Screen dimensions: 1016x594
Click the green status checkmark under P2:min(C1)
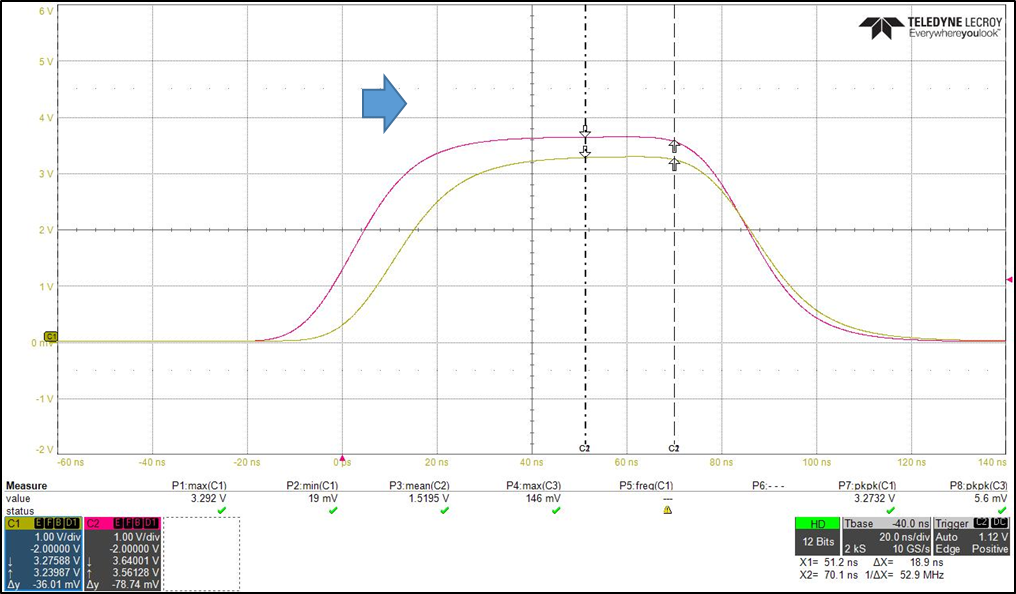[333, 510]
